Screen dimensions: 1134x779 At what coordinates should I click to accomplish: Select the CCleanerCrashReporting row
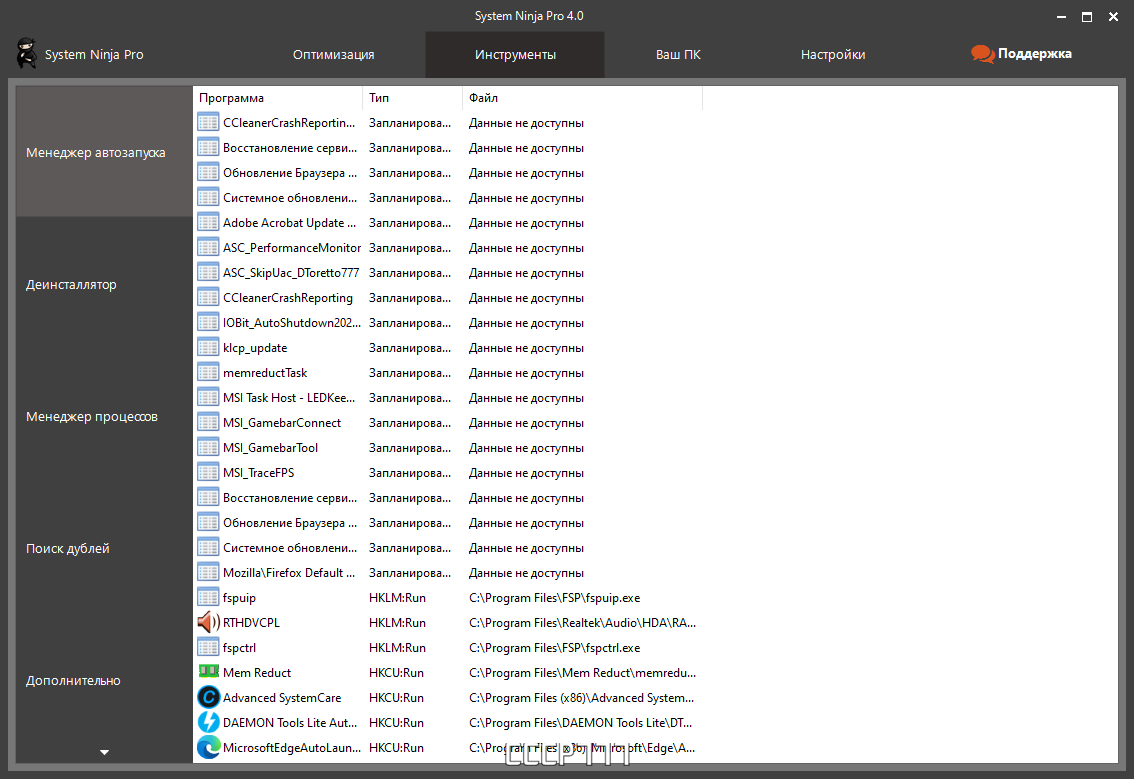tap(448, 298)
